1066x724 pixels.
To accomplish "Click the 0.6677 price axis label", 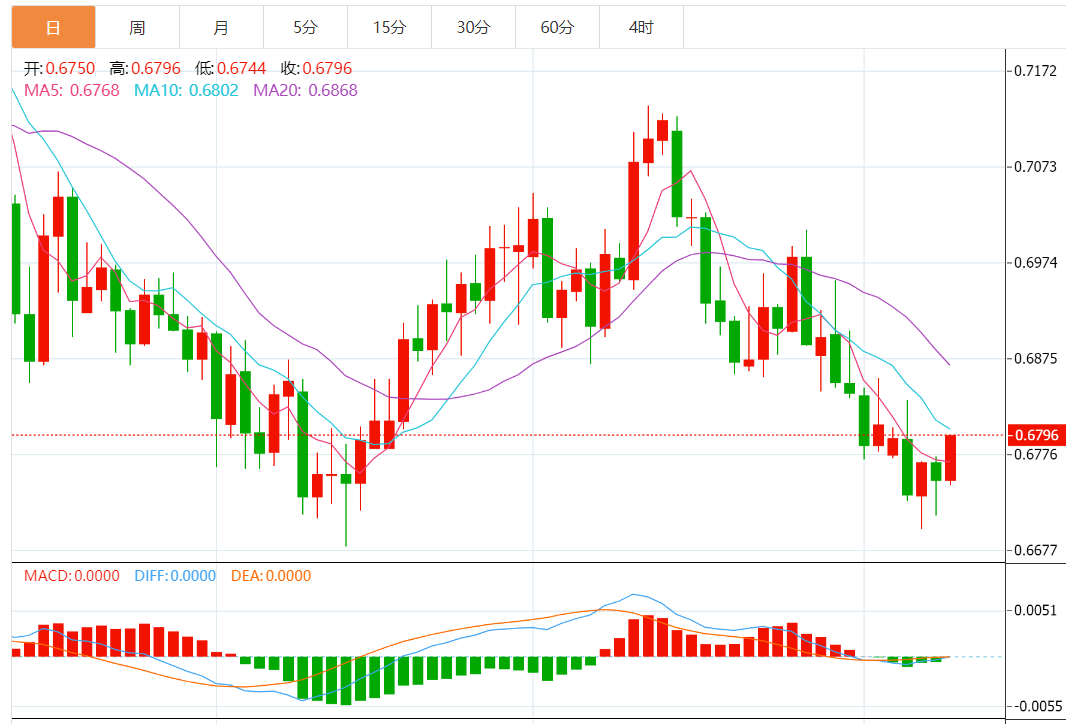I will tap(1035, 550).
